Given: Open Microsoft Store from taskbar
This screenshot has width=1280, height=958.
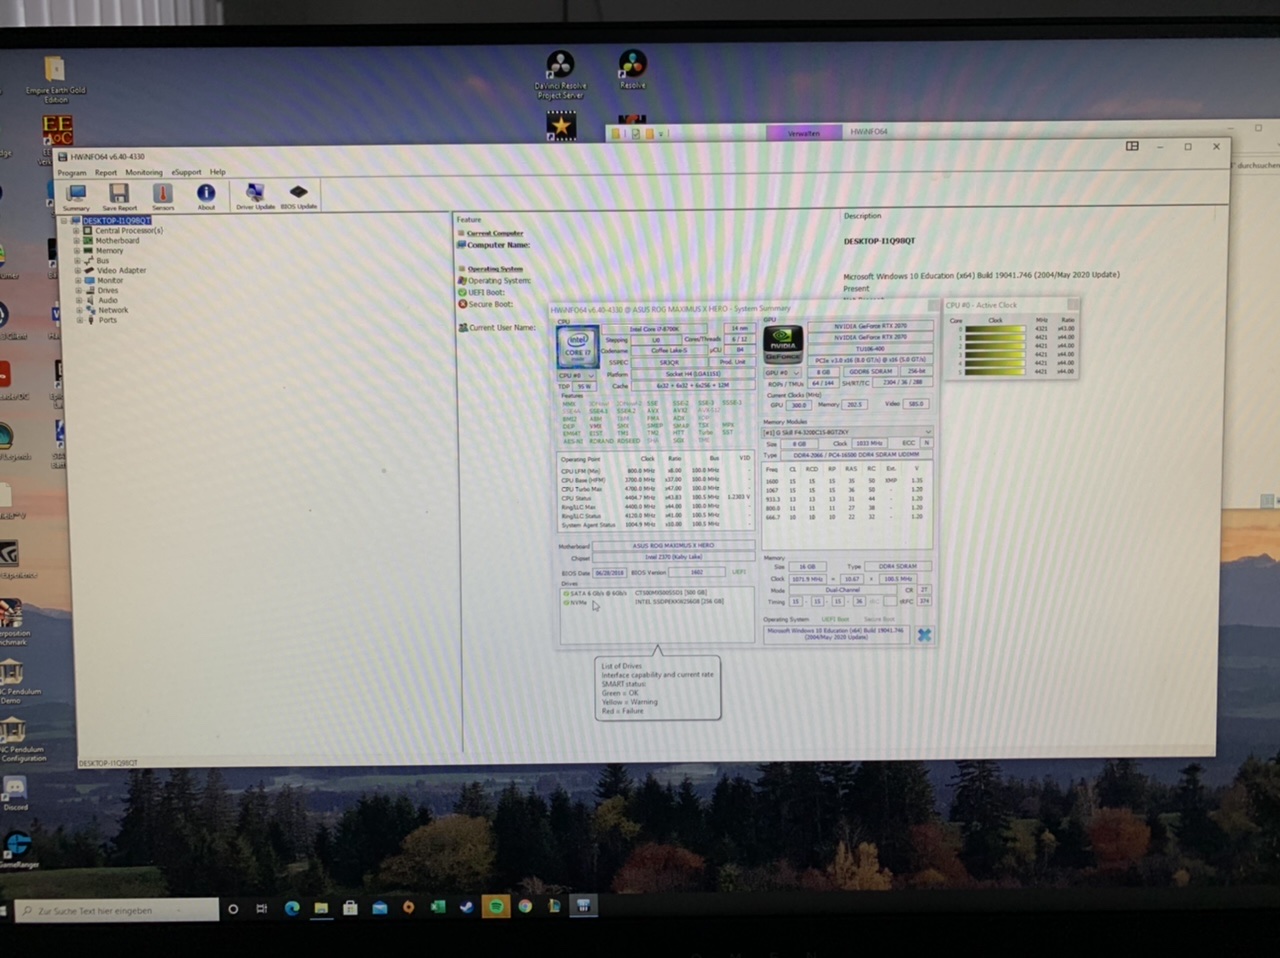Looking at the screenshot, I should coord(350,908).
